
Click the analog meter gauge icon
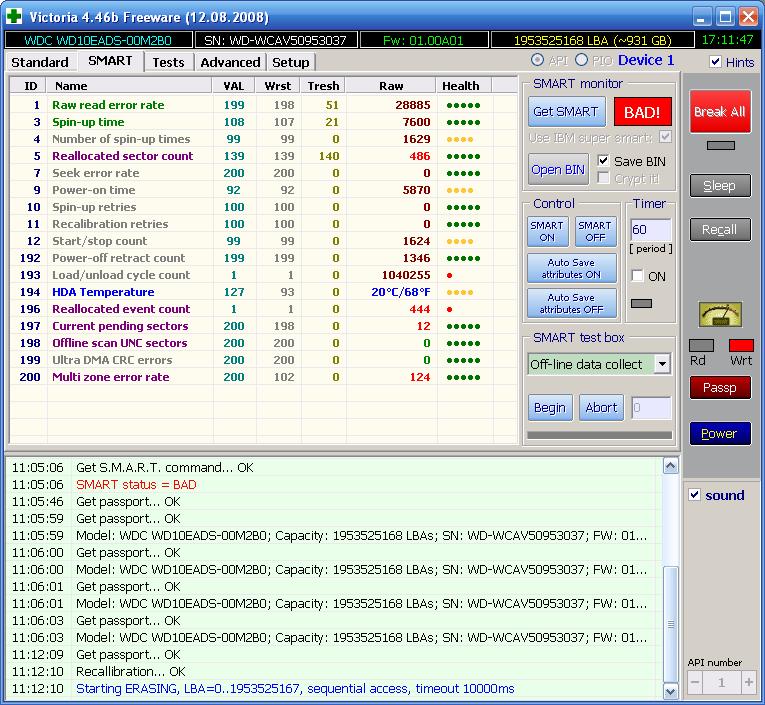pos(720,315)
